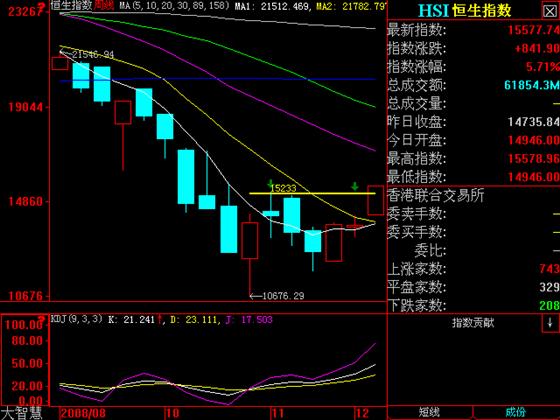Click the 21546.94 high price arrow label
Screen dimensions: 560x420
87,54
